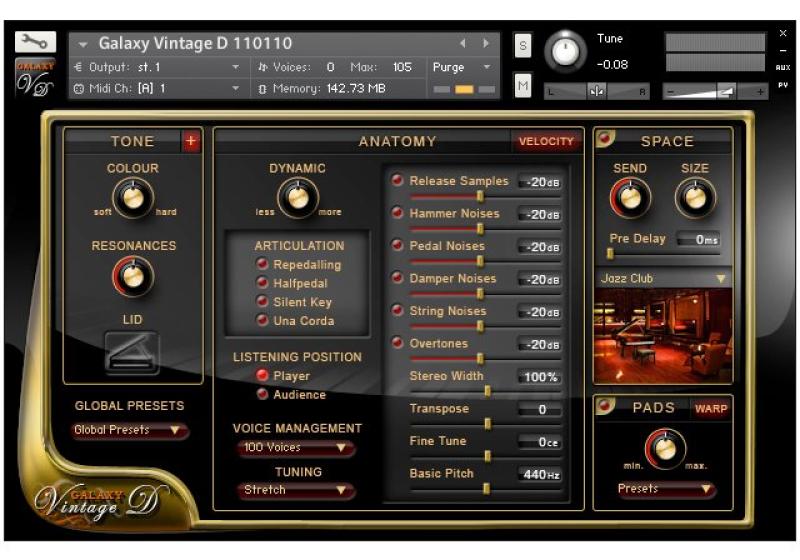Open the Global Presets dropdown

pos(130,430)
